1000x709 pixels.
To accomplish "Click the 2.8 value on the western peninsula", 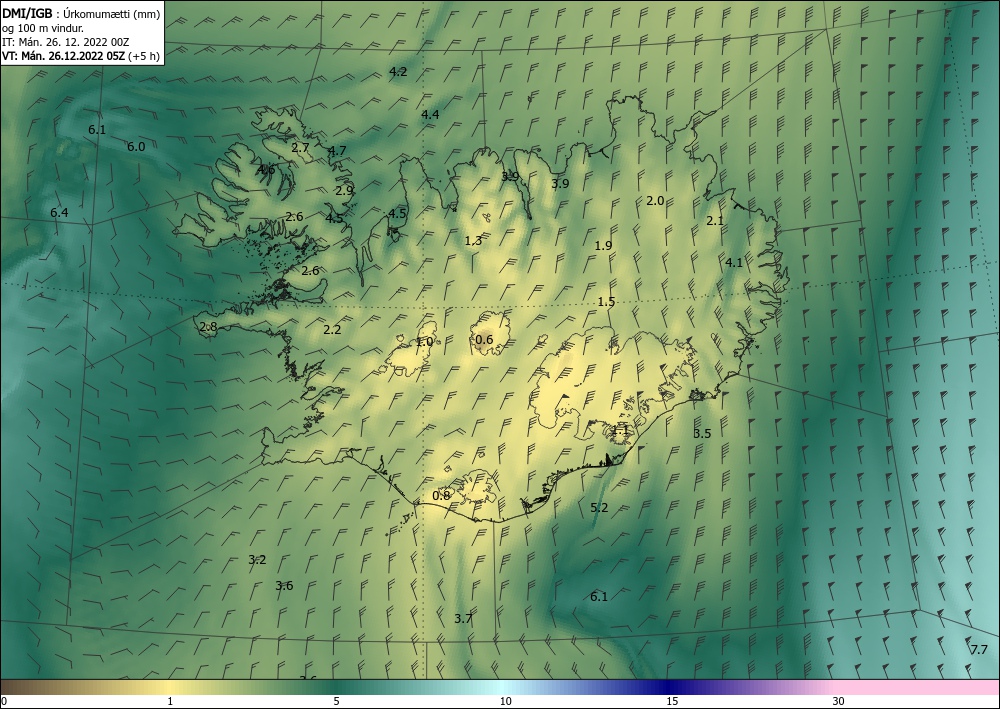I will 209,327.
